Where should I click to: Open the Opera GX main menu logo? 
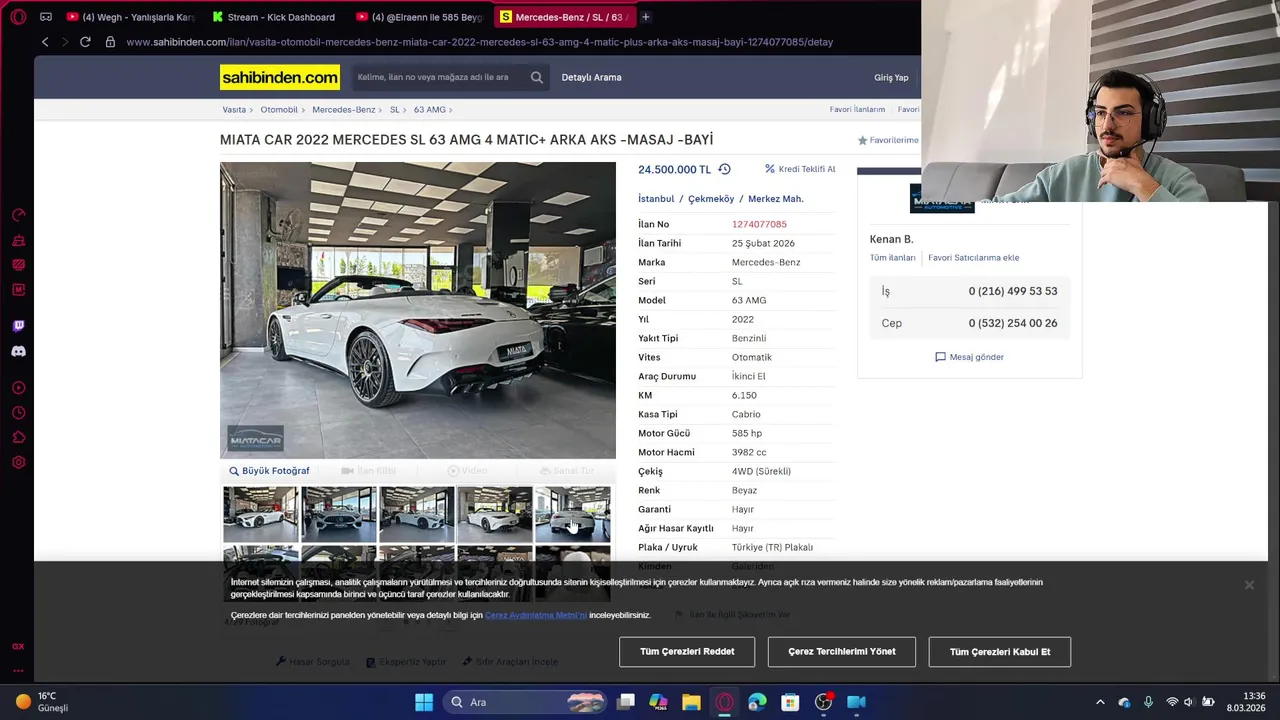point(18,17)
